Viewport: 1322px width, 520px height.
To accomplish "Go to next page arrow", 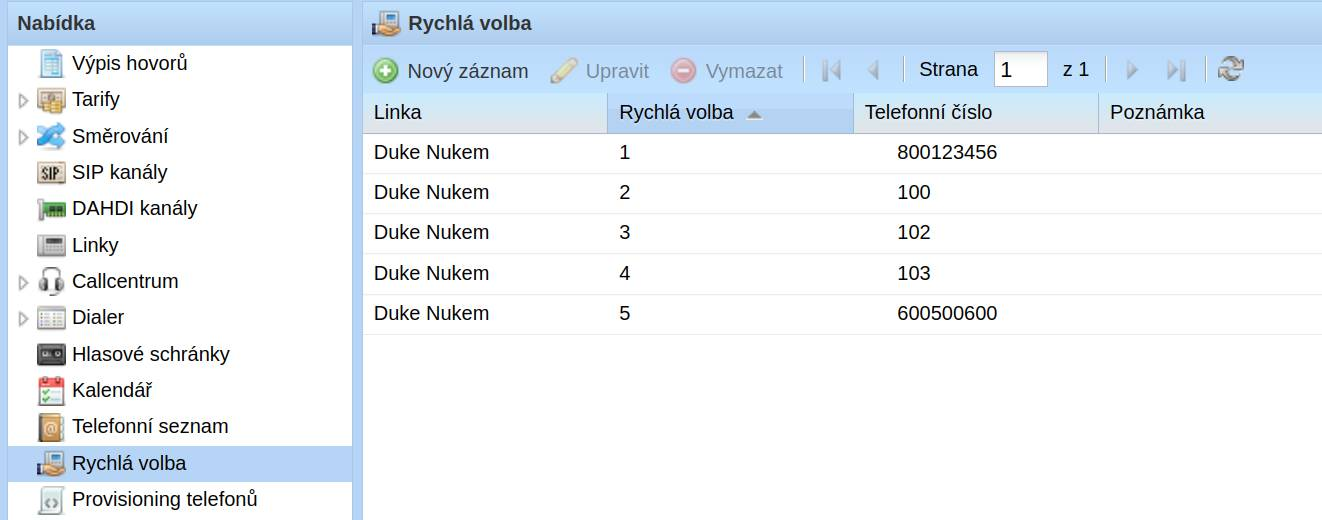I will (1133, 70).
